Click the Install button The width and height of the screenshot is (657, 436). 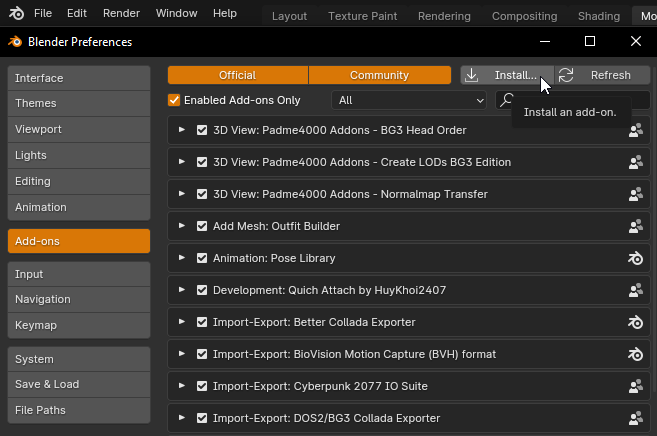(505, 75)
